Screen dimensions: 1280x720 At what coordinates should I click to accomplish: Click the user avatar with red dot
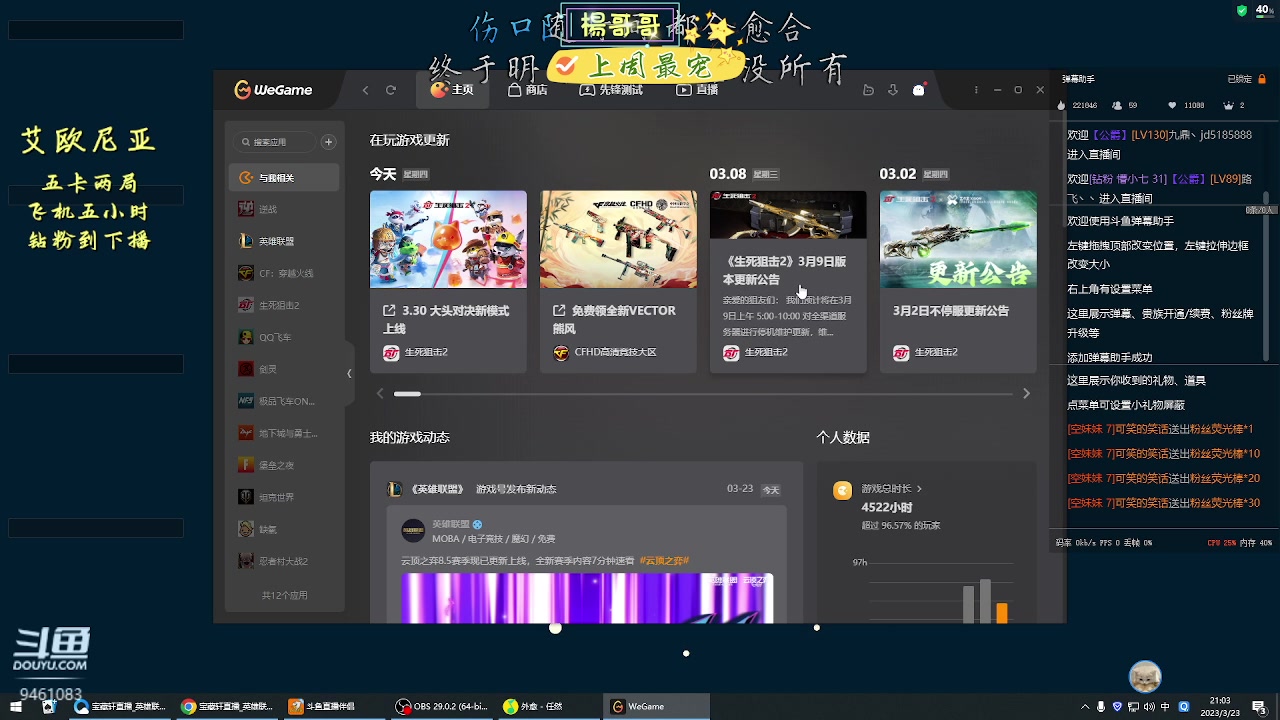[919, 90]
